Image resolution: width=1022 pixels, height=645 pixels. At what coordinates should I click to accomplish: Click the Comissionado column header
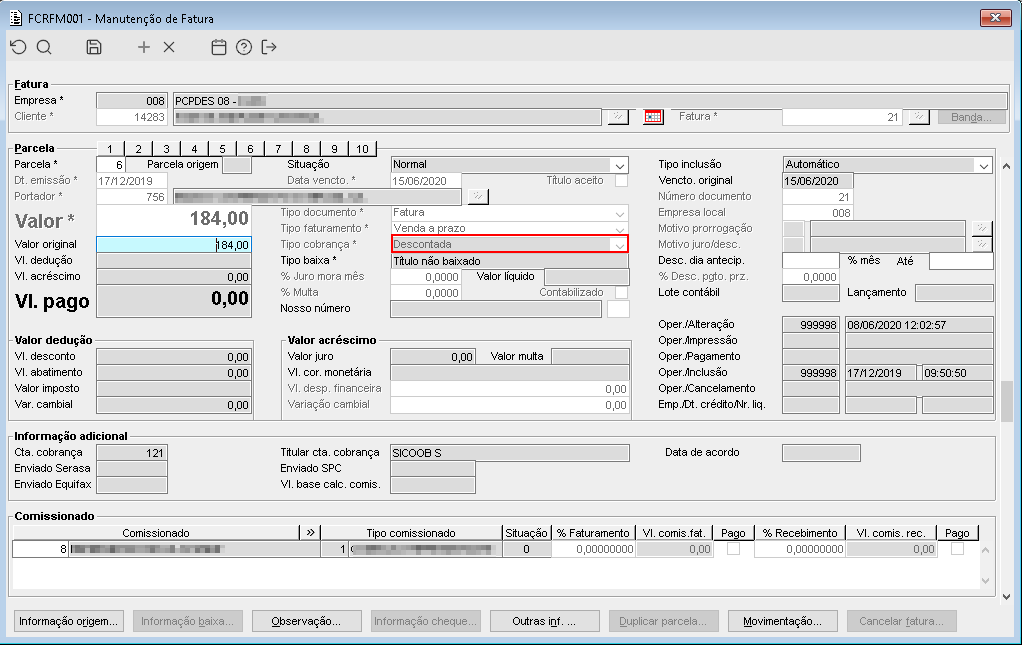tap(156, 533)
